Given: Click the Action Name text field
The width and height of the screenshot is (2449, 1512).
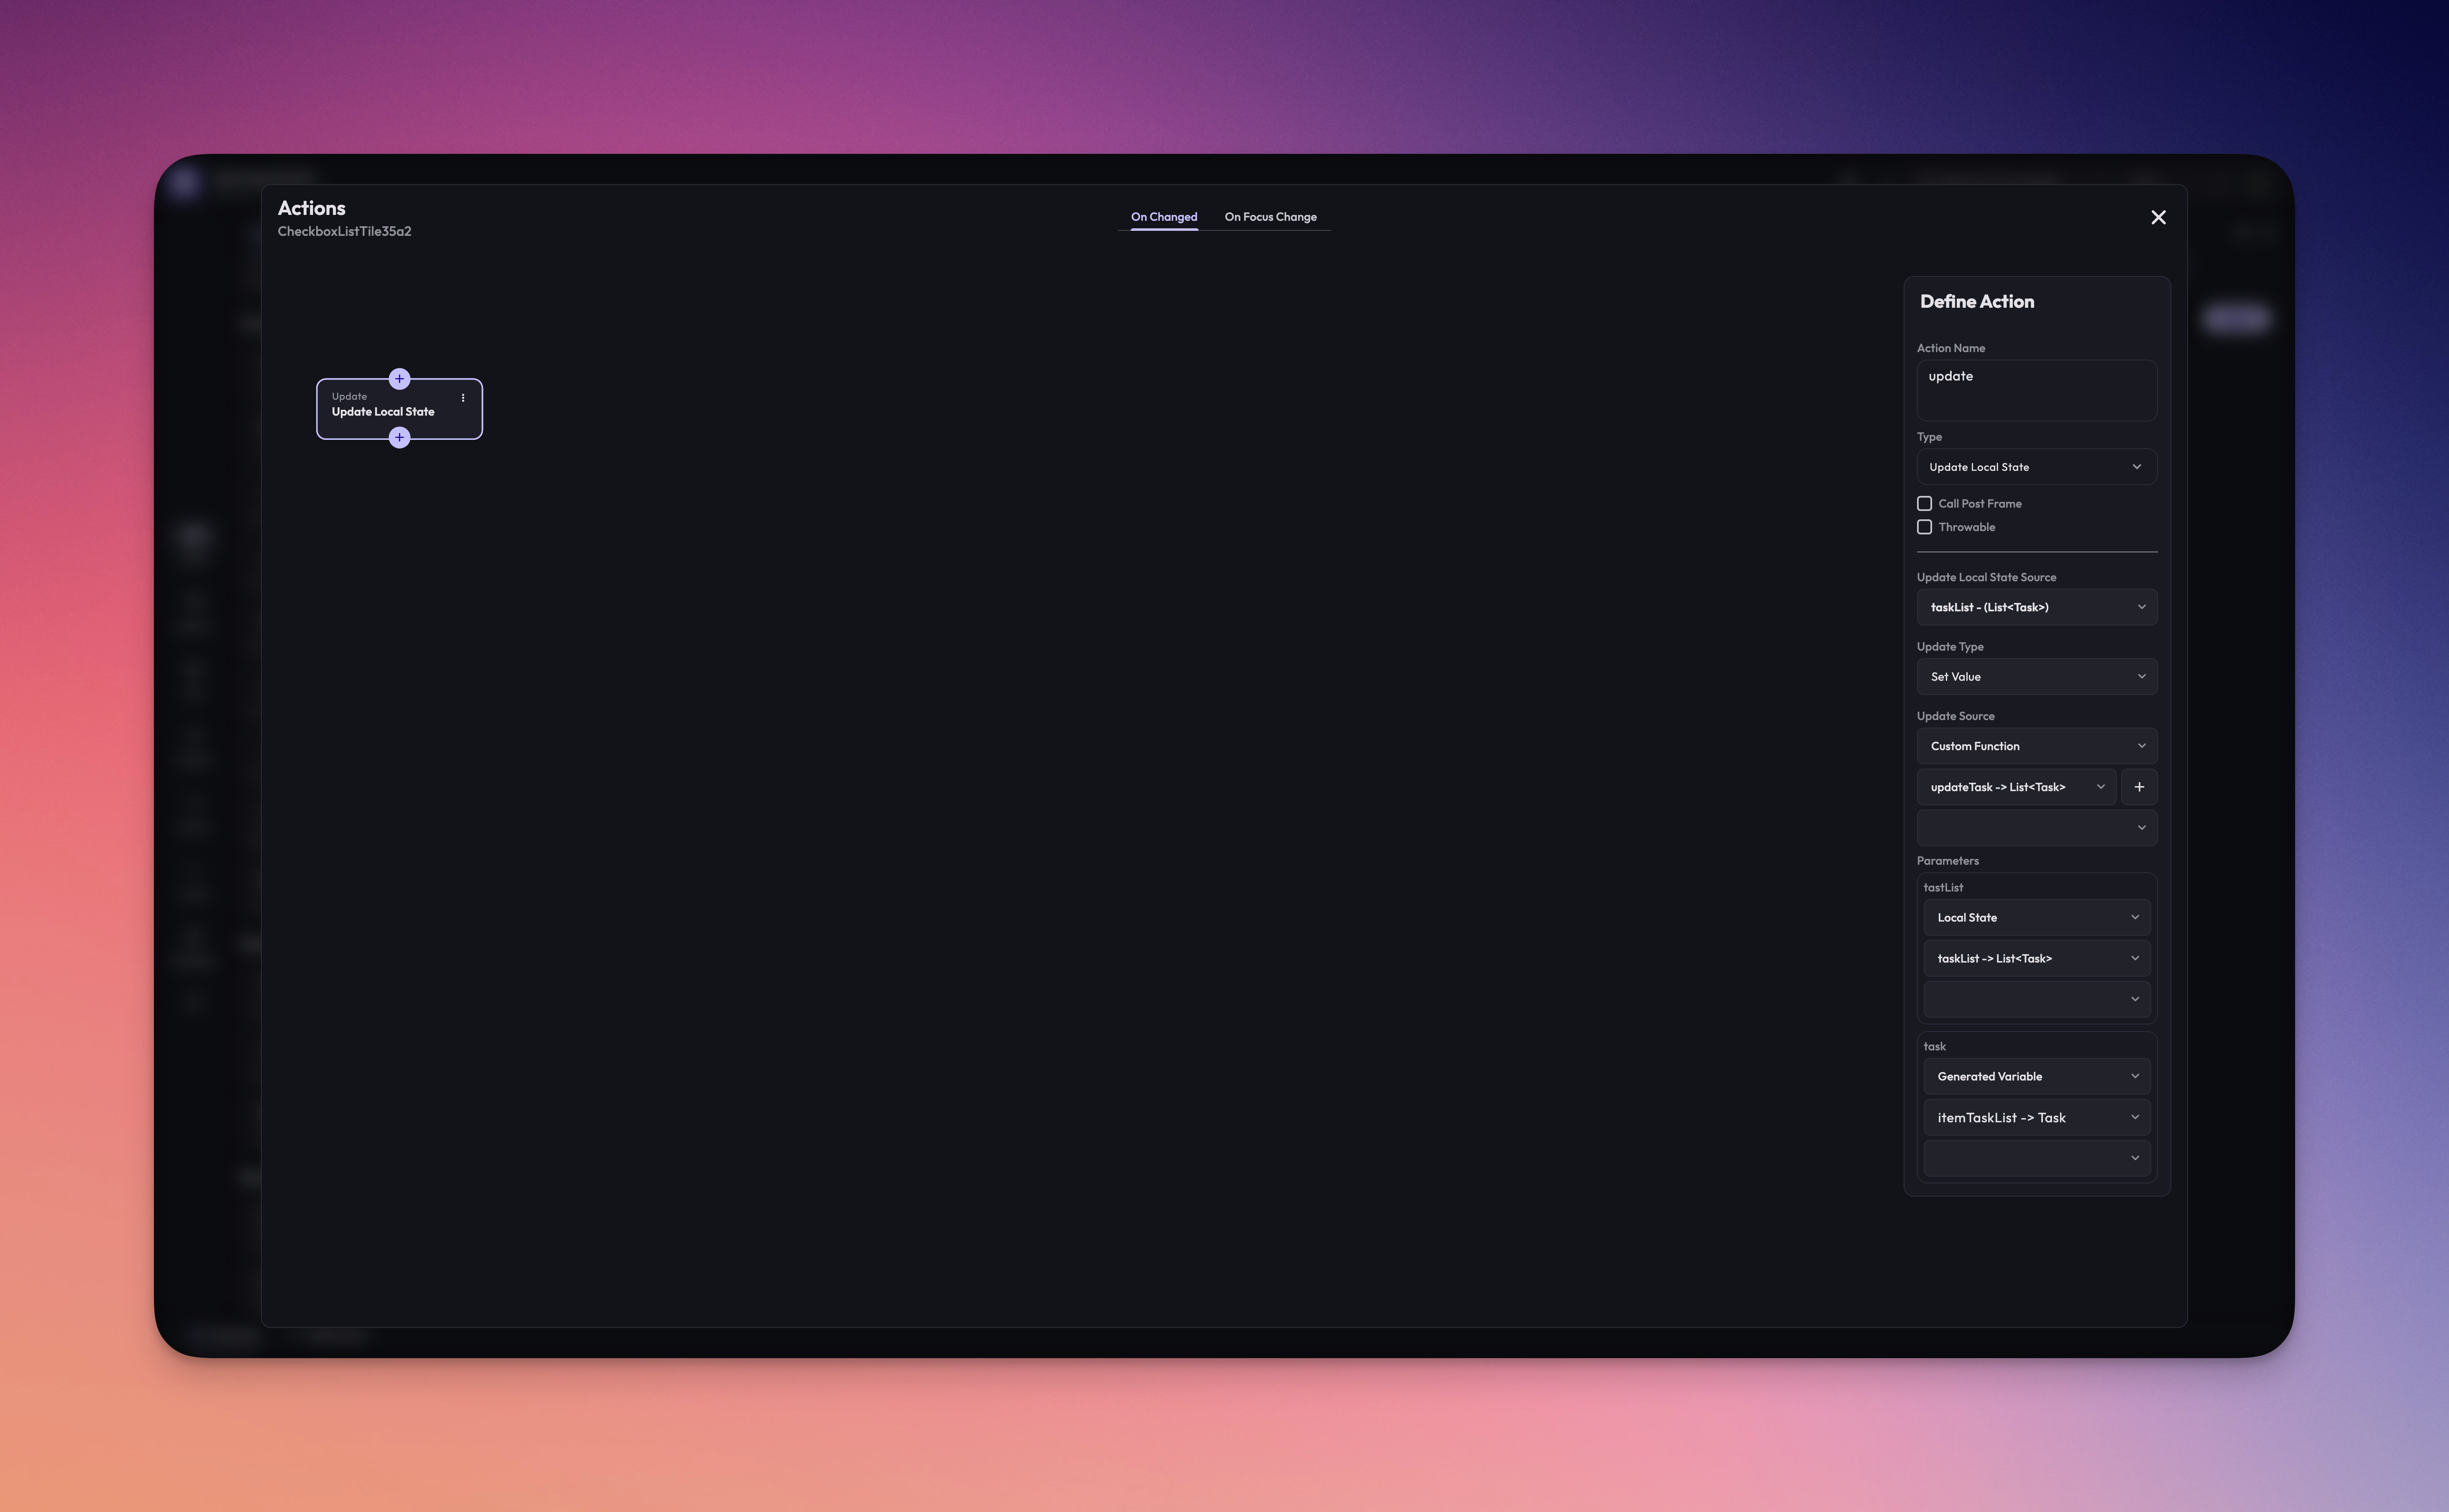Looking at the screenshot, I should [x=2036, y=390].
